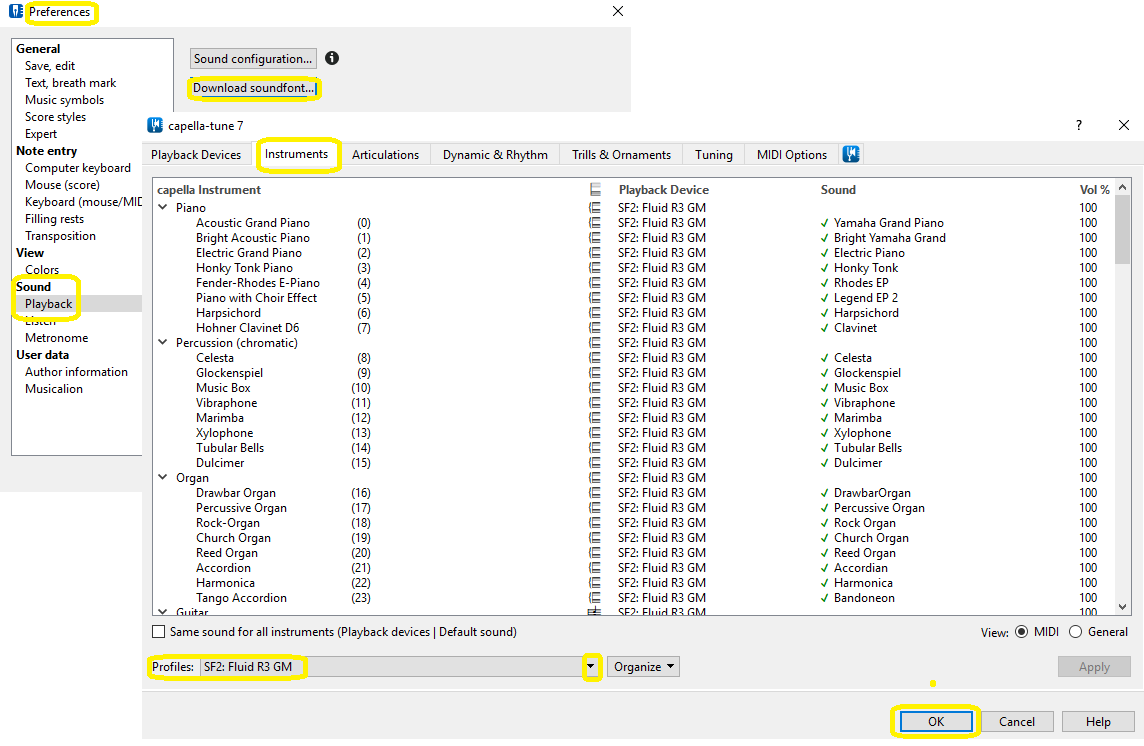
Task: Click the scroll up arrow of instrument list
Action: [1123, 187]
